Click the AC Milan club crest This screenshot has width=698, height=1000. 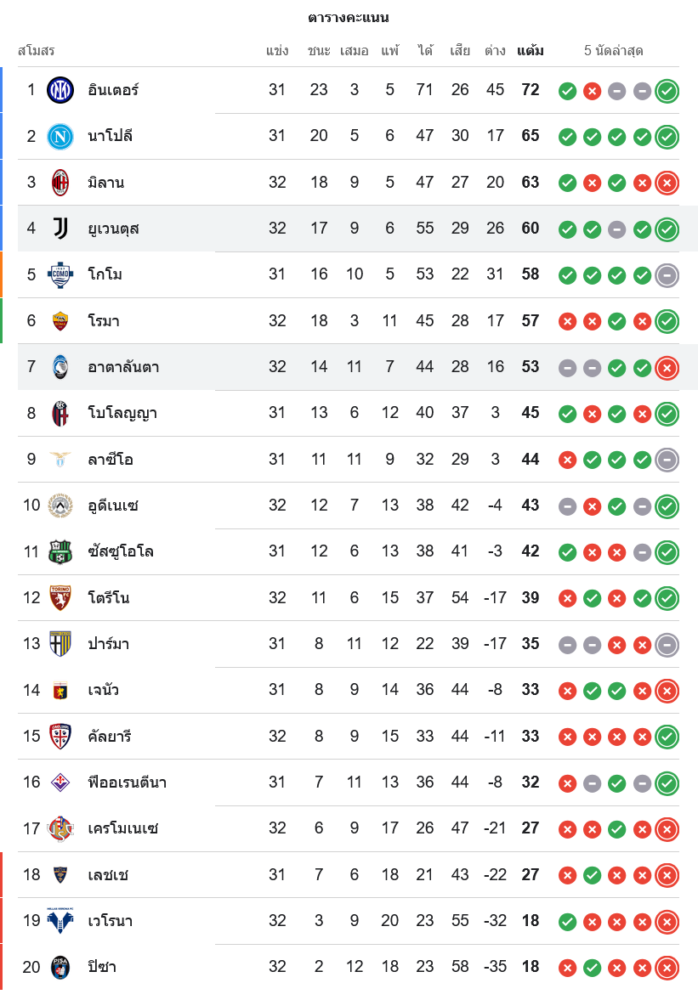click(x=60, y=182)
